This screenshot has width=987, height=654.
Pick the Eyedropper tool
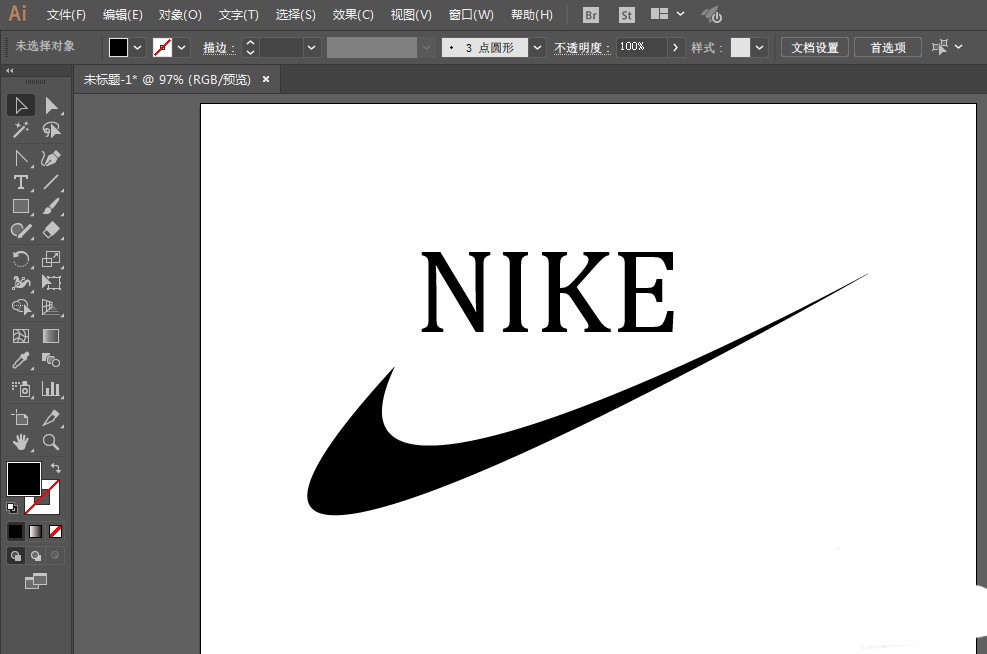tap(21, 361)
